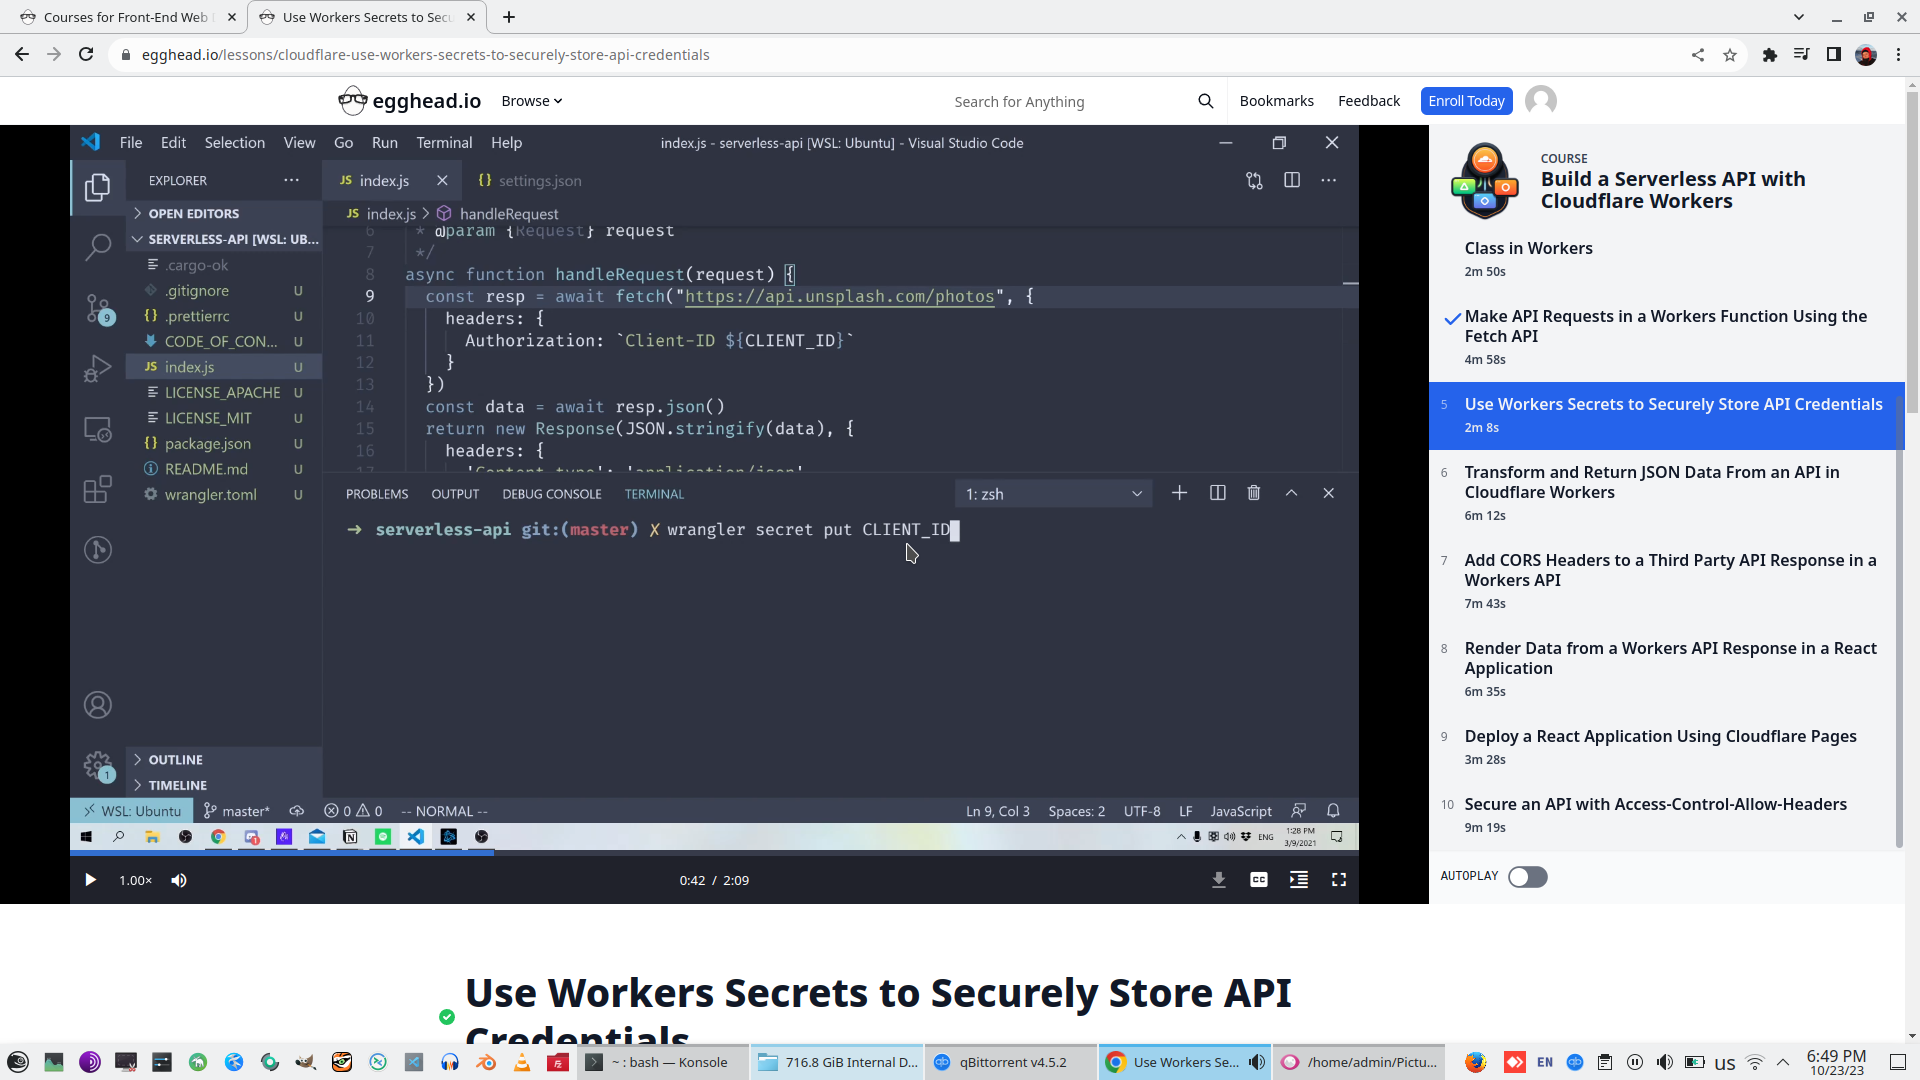The image size is (1920, 1080).
Task: Open the user avatar profile icon
Action: click(1540, 101)
